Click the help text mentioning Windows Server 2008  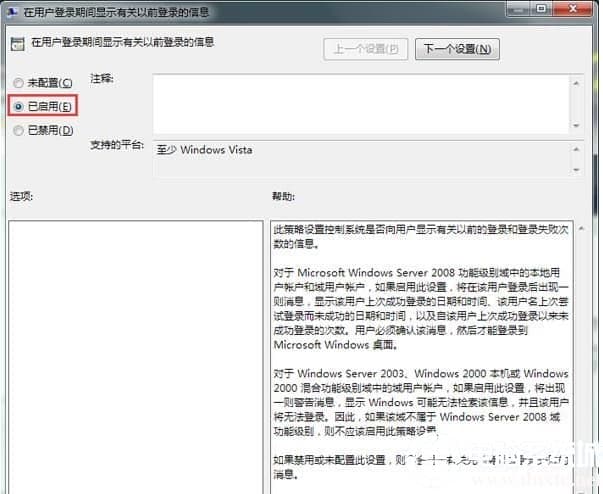tap(421, 308)
